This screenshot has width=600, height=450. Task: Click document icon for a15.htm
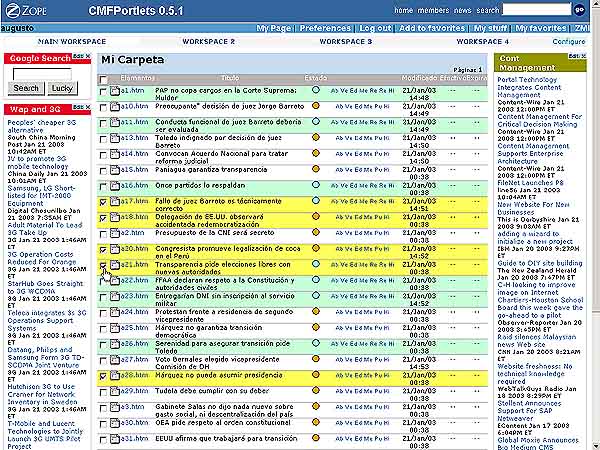click(114, 170)
